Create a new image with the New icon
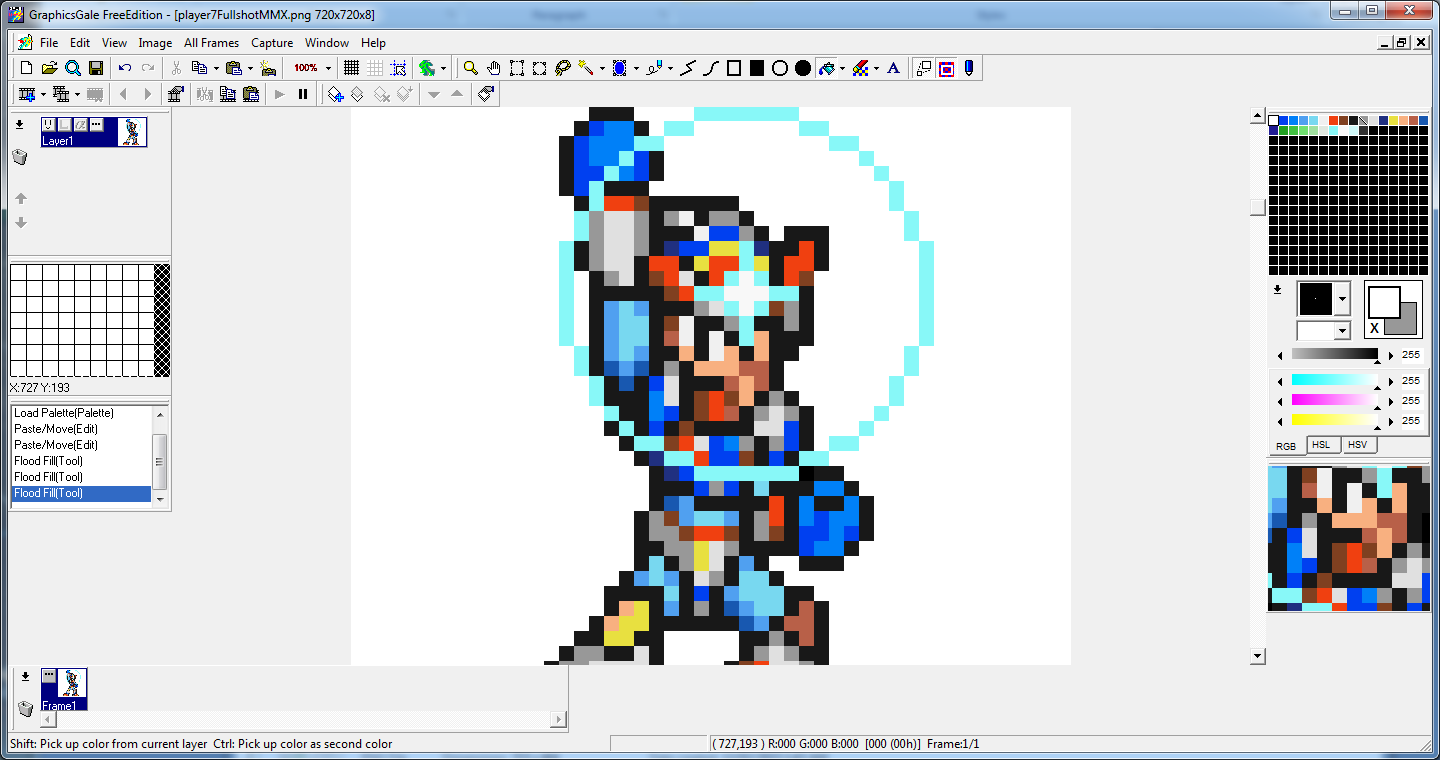This screenshot has width=1440, height=760. click(x=27, y=68)
